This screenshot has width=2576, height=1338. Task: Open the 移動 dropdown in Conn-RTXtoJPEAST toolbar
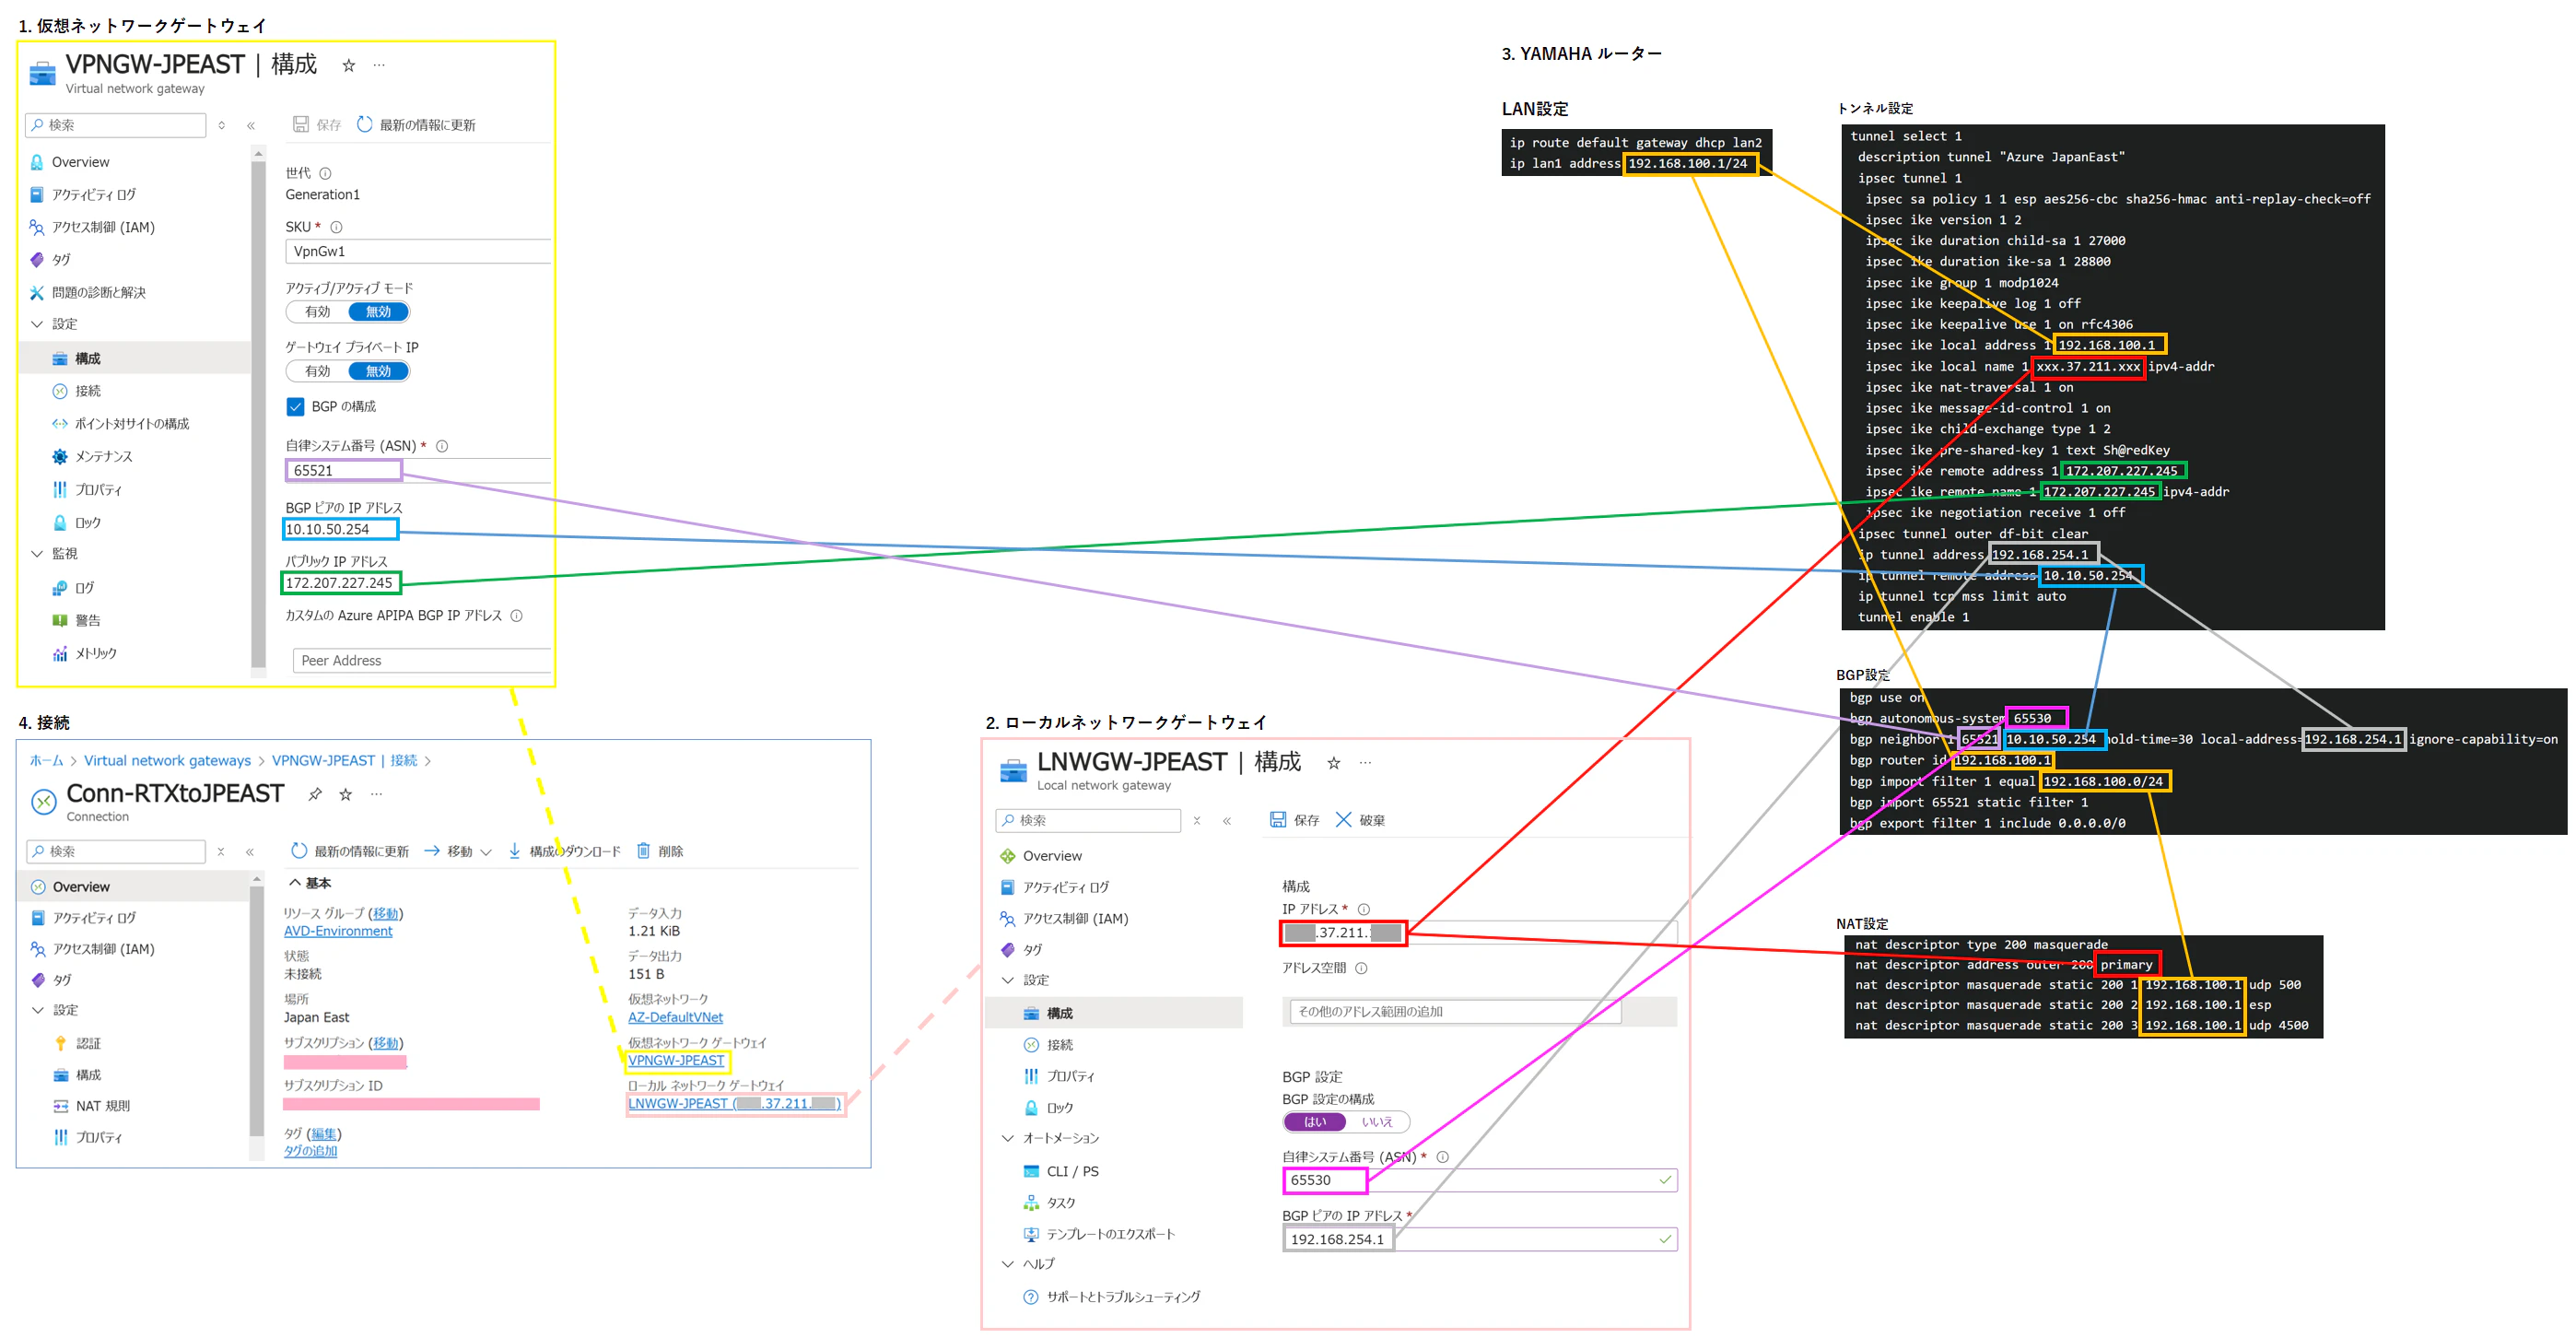(x=458, y=851)
